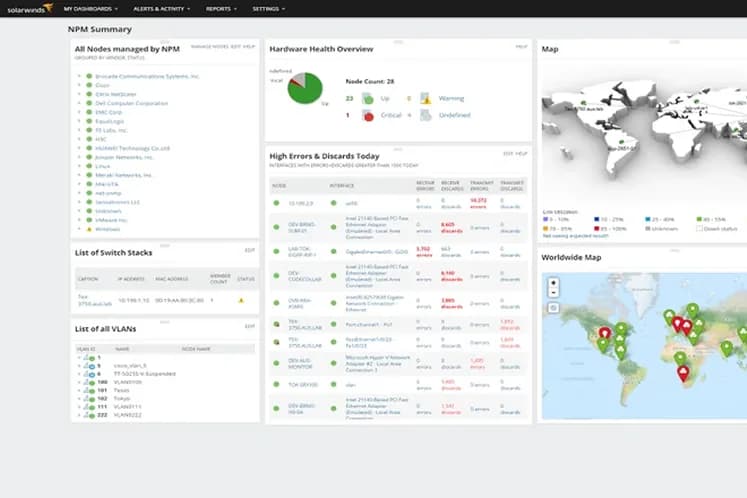Click Help in Hardware Health Overview panel
This screenshot has height=498, width=747.
coord(522,47)
